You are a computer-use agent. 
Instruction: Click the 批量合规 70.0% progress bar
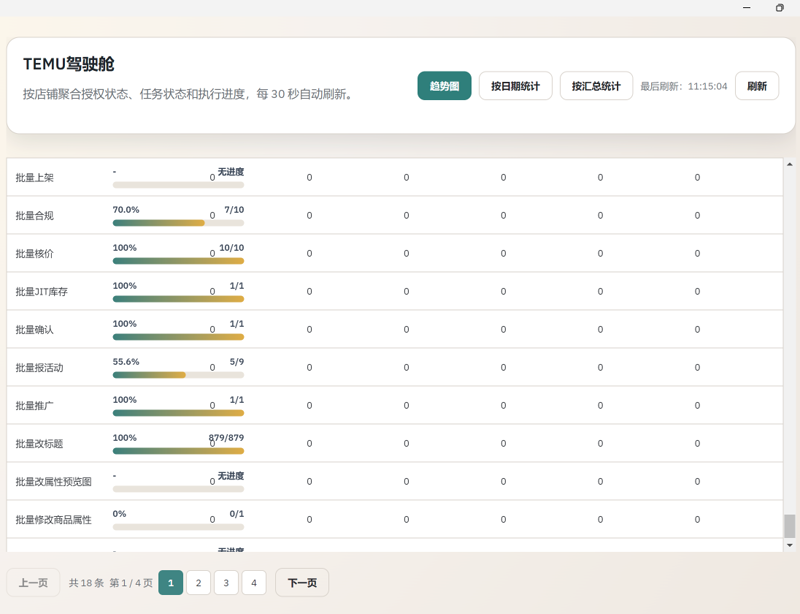[178, 223]
